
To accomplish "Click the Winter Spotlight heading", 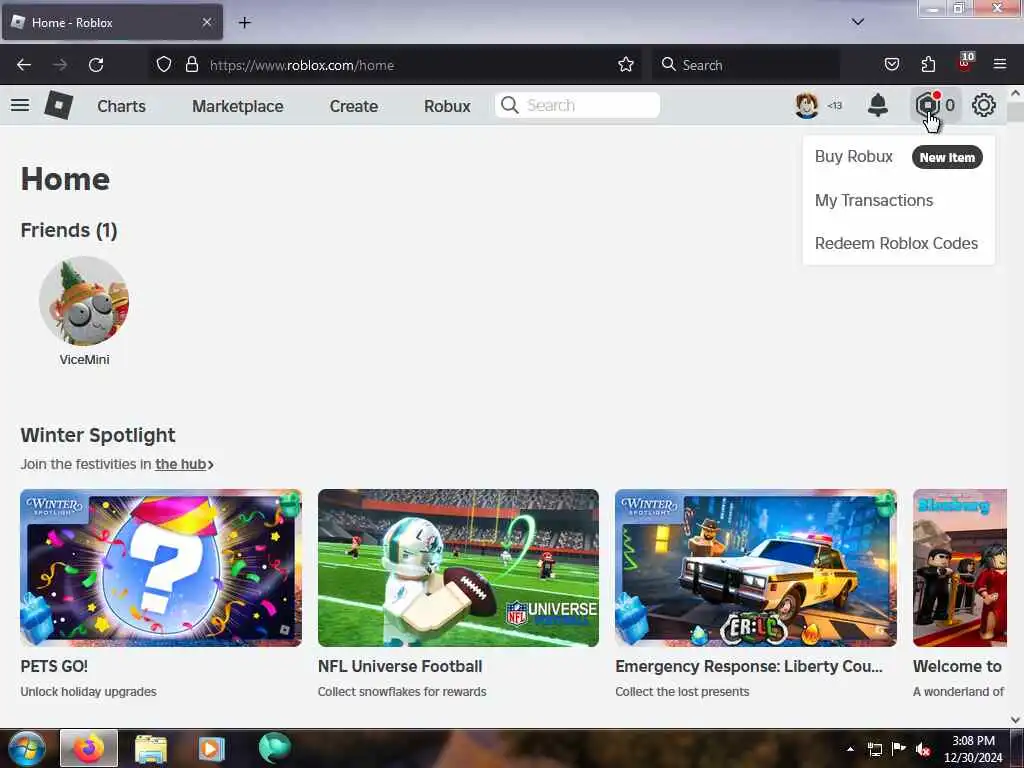I will [x=98, y=436].
